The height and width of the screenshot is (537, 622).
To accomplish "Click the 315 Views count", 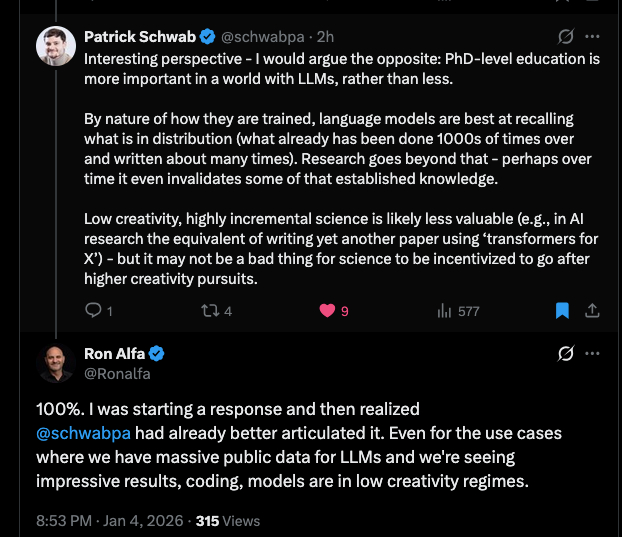I will 228,520.
